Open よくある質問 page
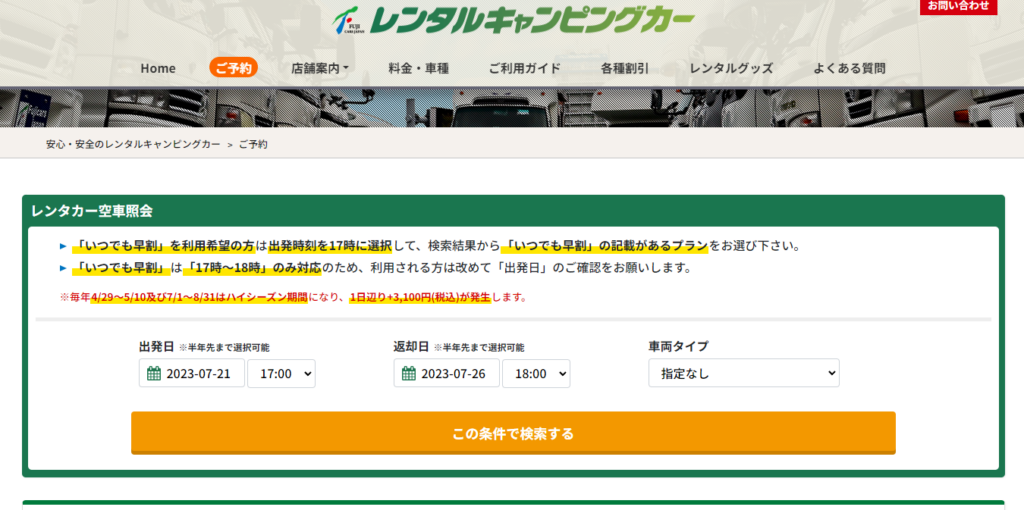The height and width of the screenshot is (510, 1024). pos(849,68)
